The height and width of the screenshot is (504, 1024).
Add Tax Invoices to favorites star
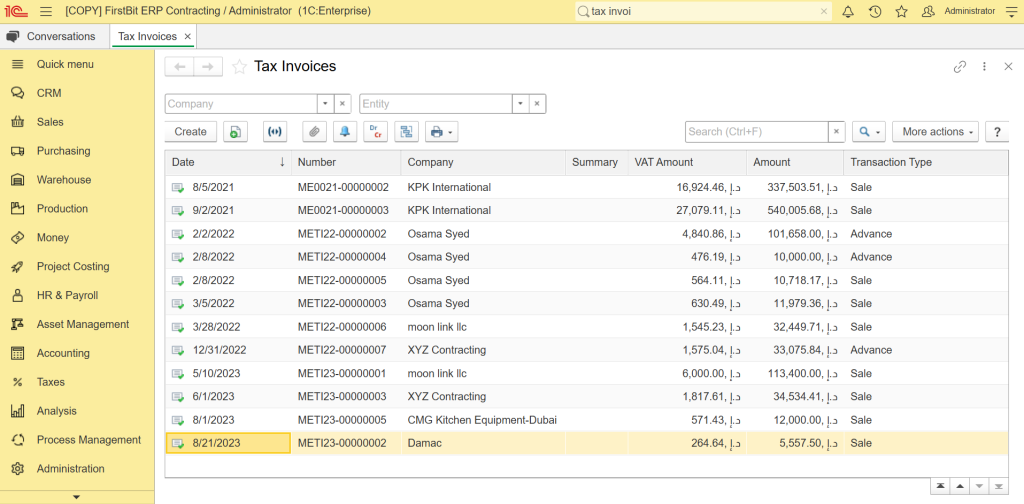(240, 67)
